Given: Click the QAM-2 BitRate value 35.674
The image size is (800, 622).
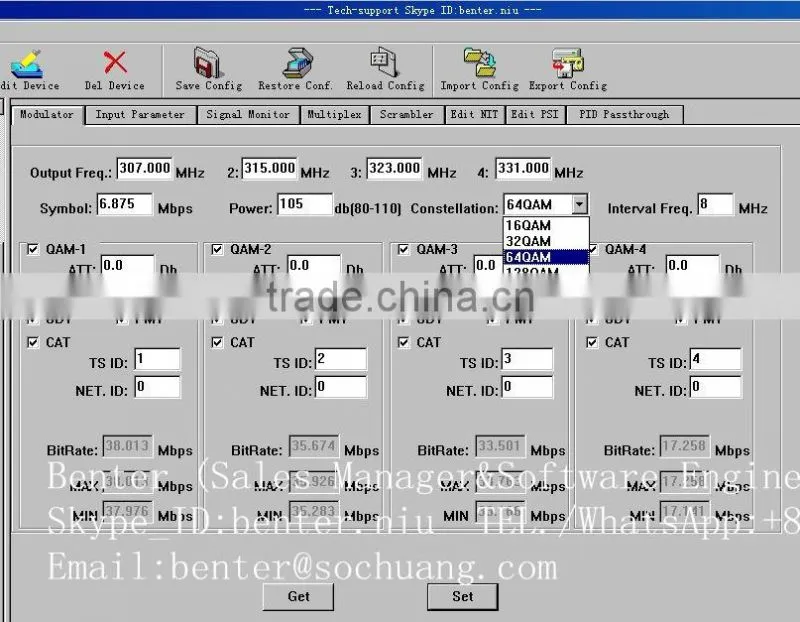Looking at the screenshot, I should pos(314,446).
